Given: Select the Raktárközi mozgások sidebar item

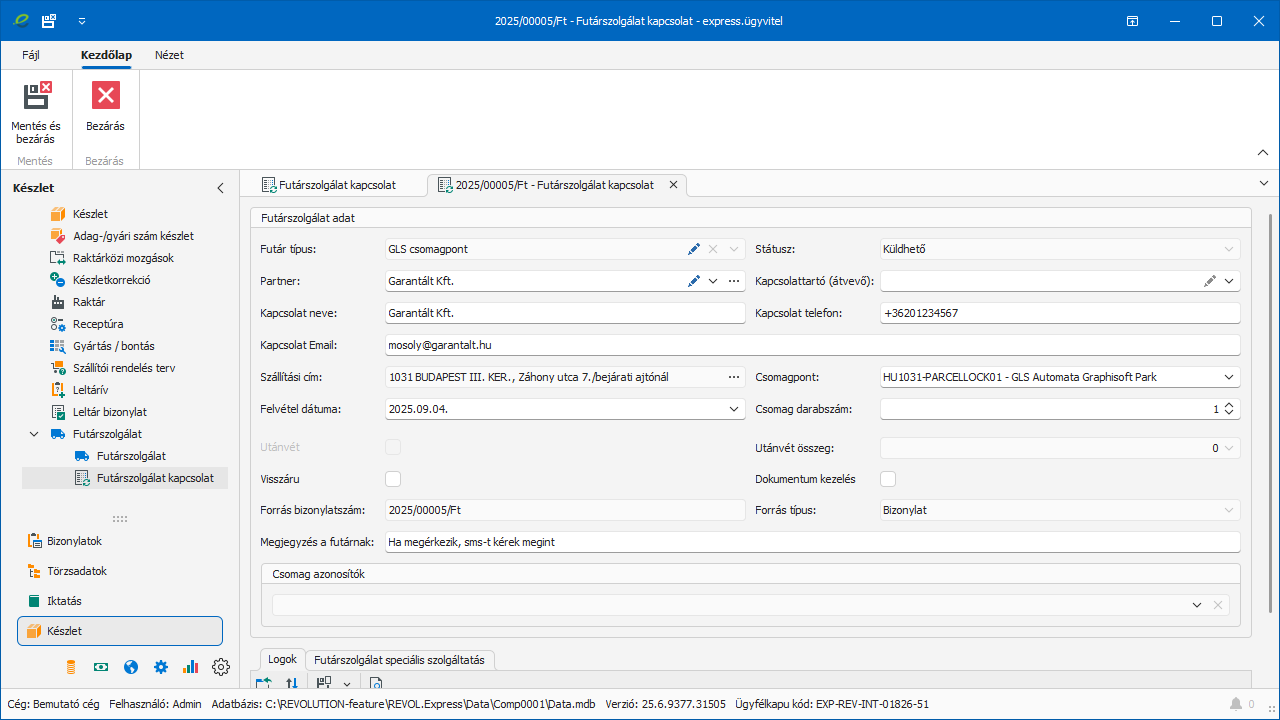Looking at the screenshot, I should [123, 258].
